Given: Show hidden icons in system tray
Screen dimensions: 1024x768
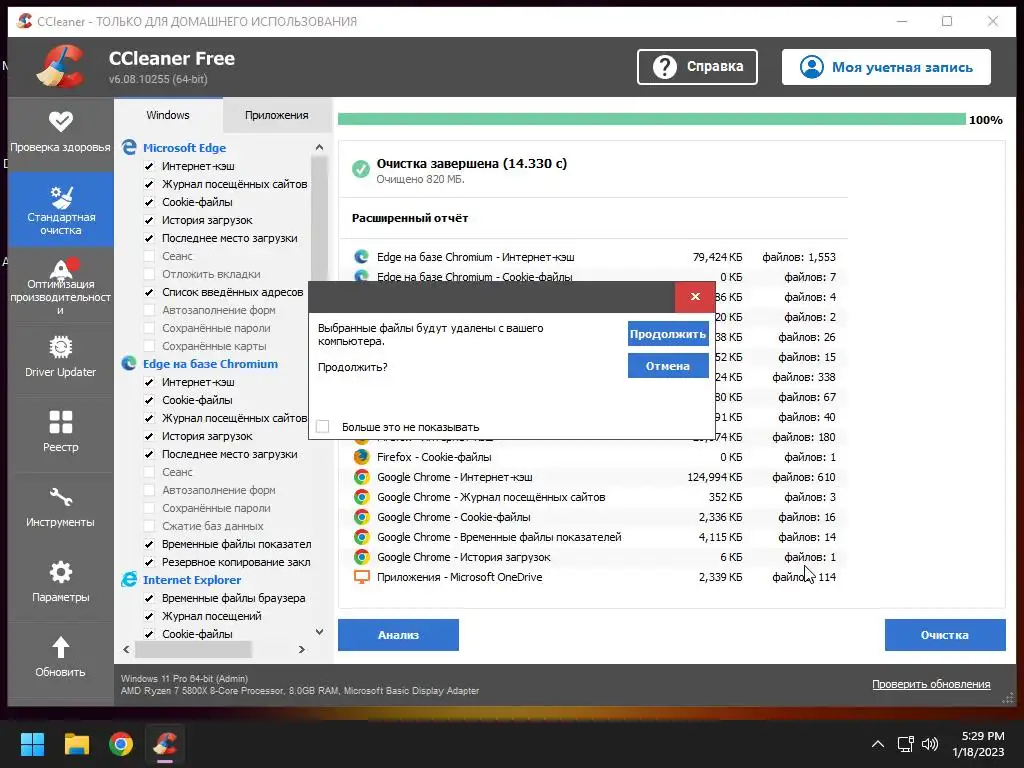Looking at the screenshot, I should coord(878,744).
